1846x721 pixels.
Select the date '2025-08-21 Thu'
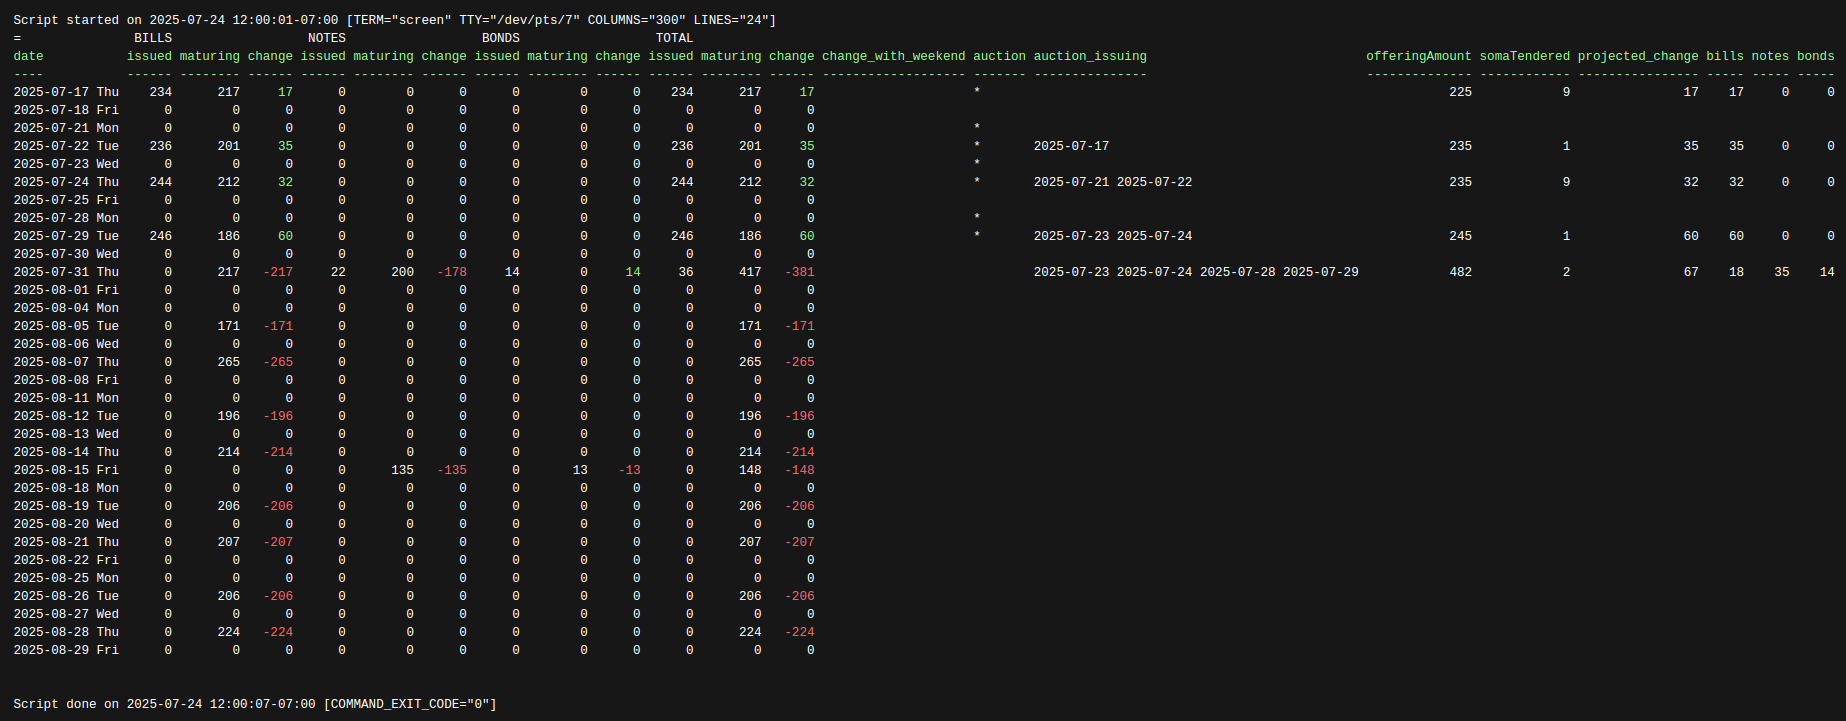(66, 542)
